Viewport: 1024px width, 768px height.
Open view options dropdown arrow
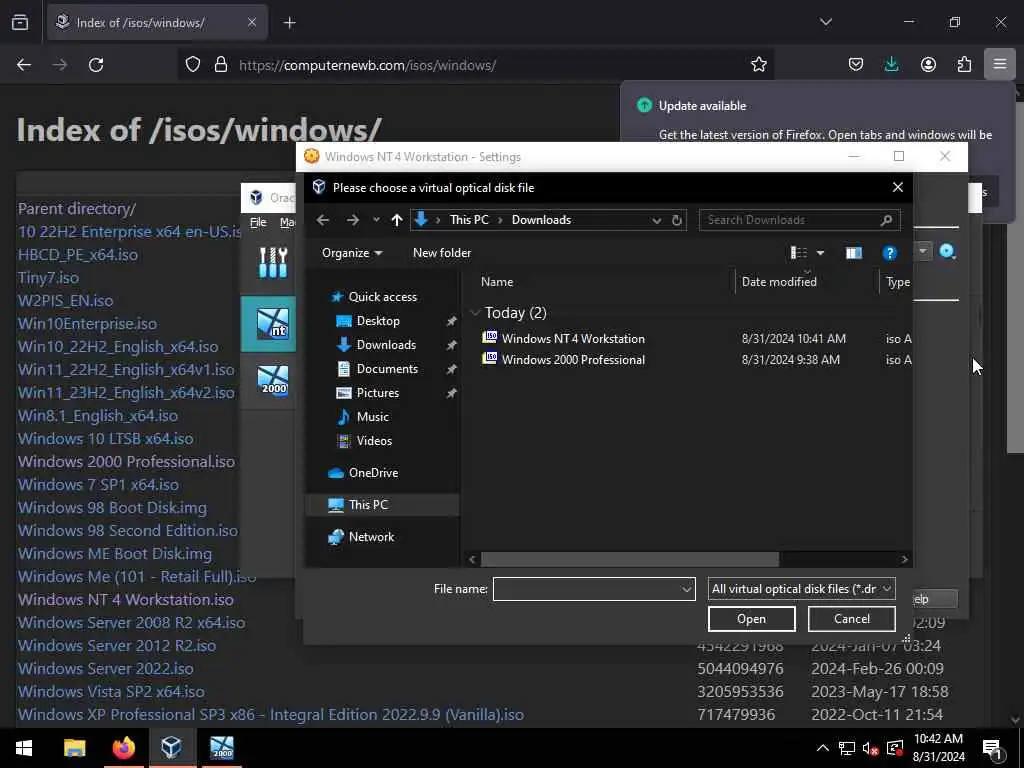820,253
